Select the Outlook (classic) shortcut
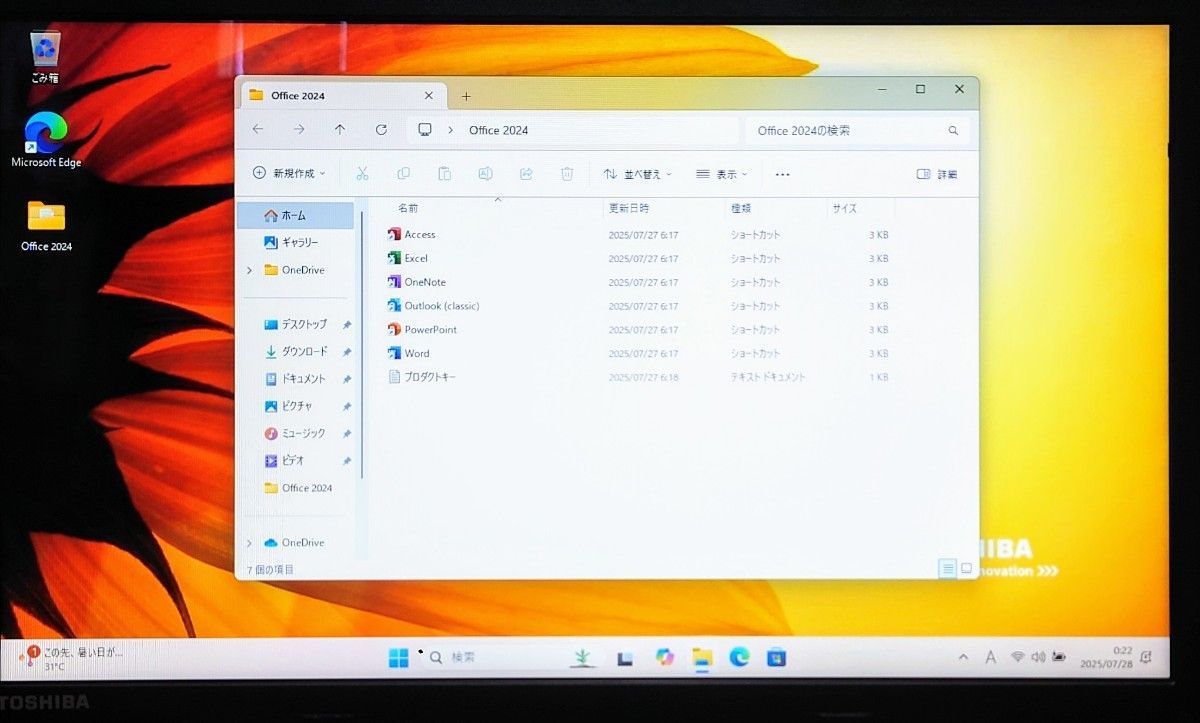This screenshot has width=1200, height=723. point(434,306)
